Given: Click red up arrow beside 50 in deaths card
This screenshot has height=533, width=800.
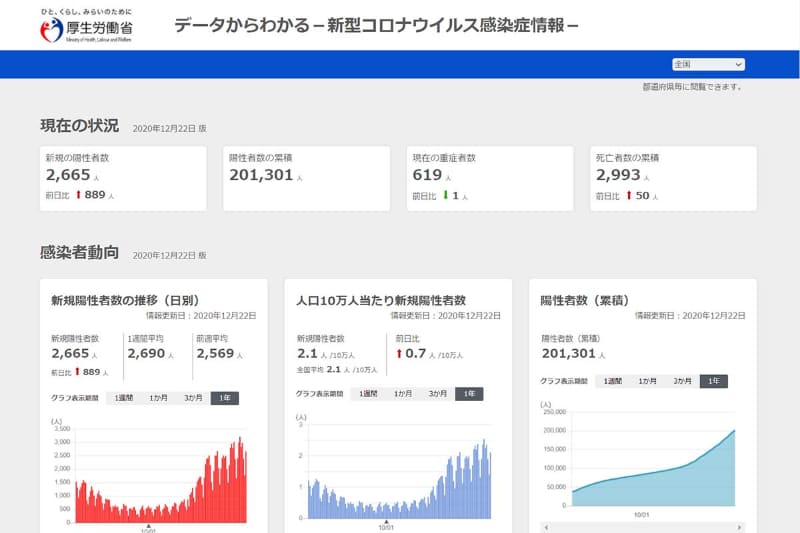Looking at the screenshot, I should tap(629, 195).
